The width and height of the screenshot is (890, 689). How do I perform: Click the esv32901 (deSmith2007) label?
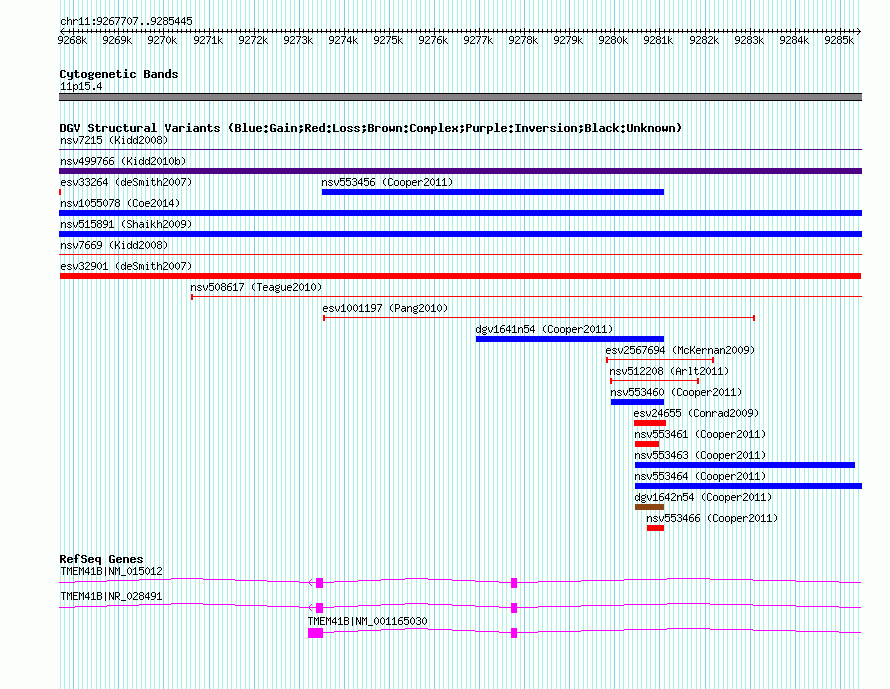[126, 266]
